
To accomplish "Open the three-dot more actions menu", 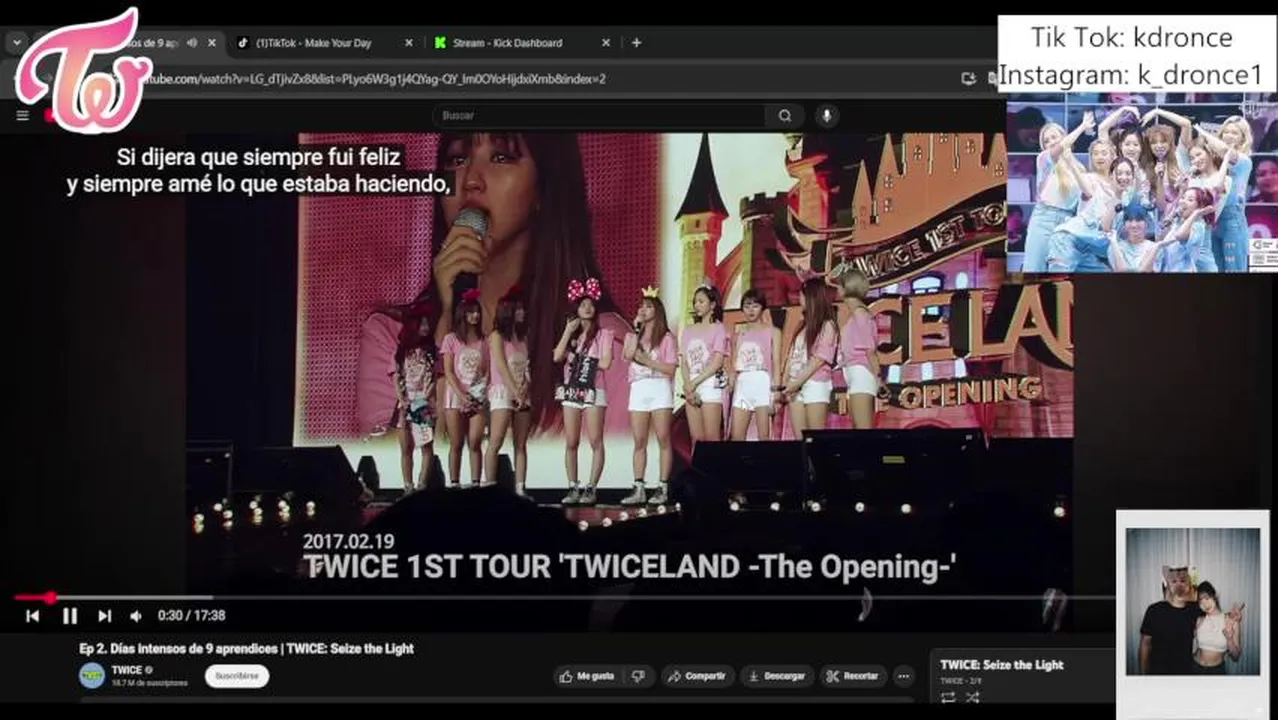I will 903,676.
